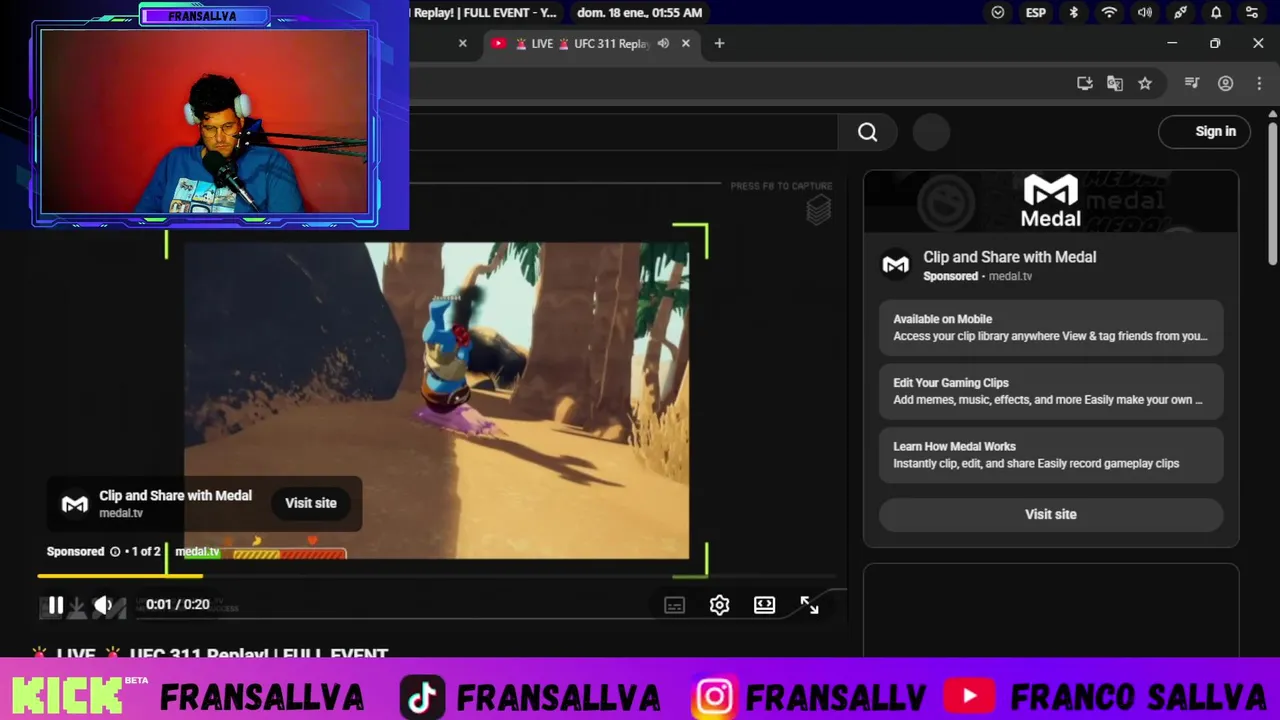
Task: Click the Medal banner image
Action: [x=1051, y=201]
